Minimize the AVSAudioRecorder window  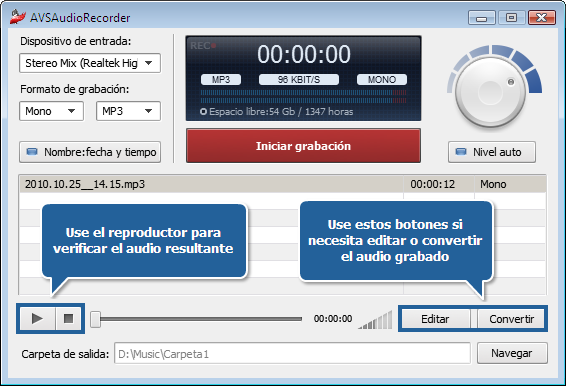482,18
